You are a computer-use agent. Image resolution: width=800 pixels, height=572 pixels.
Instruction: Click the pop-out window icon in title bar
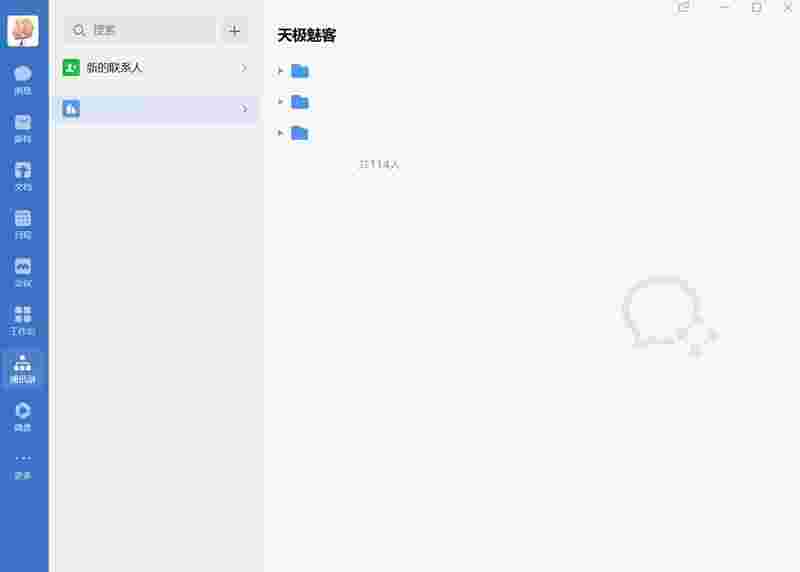tap(684, 7)
